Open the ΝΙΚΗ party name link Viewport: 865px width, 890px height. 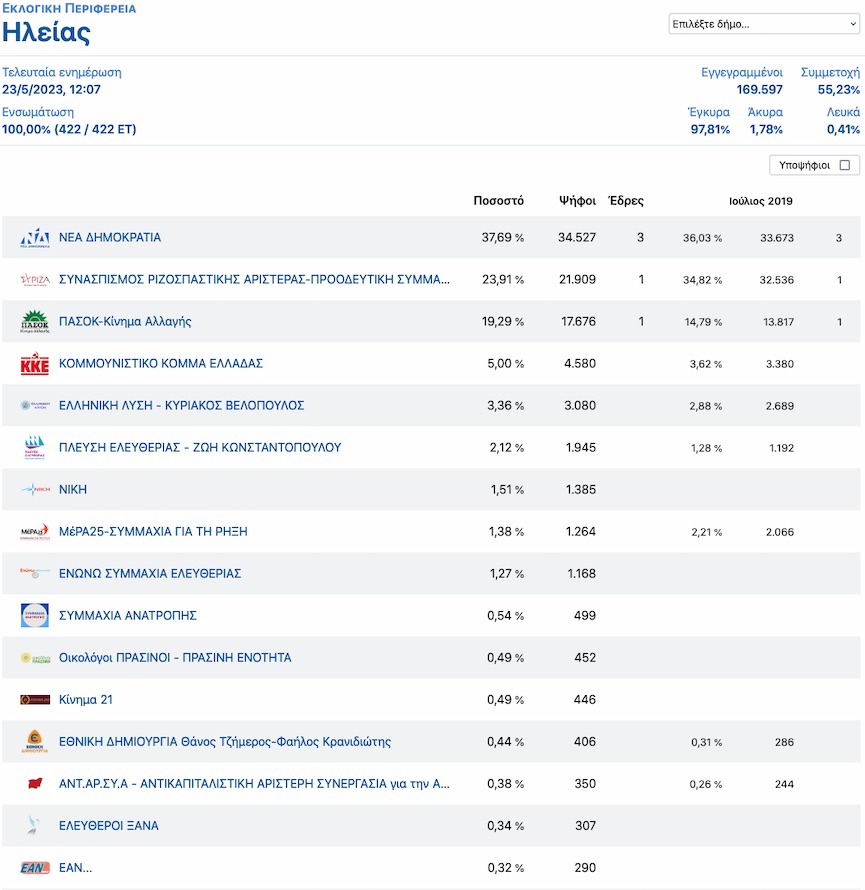coord(73,489)
